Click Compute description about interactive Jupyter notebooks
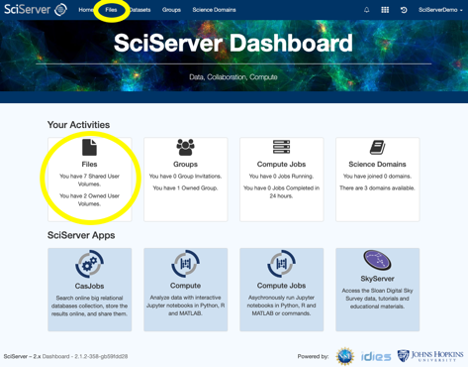This screenshot has height=367, width=468. (185, 305)
